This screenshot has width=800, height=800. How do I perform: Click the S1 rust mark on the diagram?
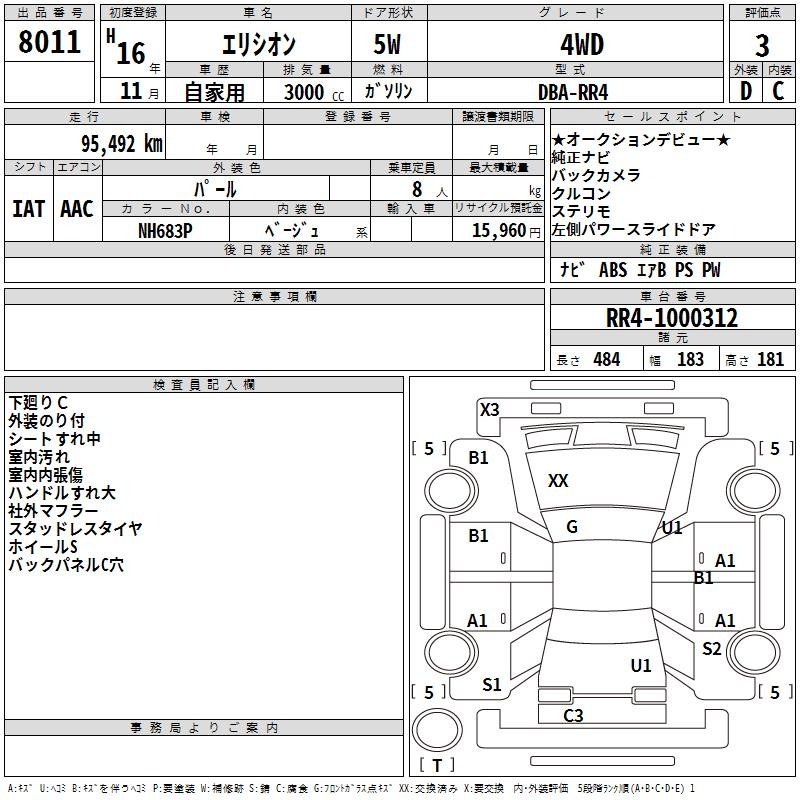[491, 685]
